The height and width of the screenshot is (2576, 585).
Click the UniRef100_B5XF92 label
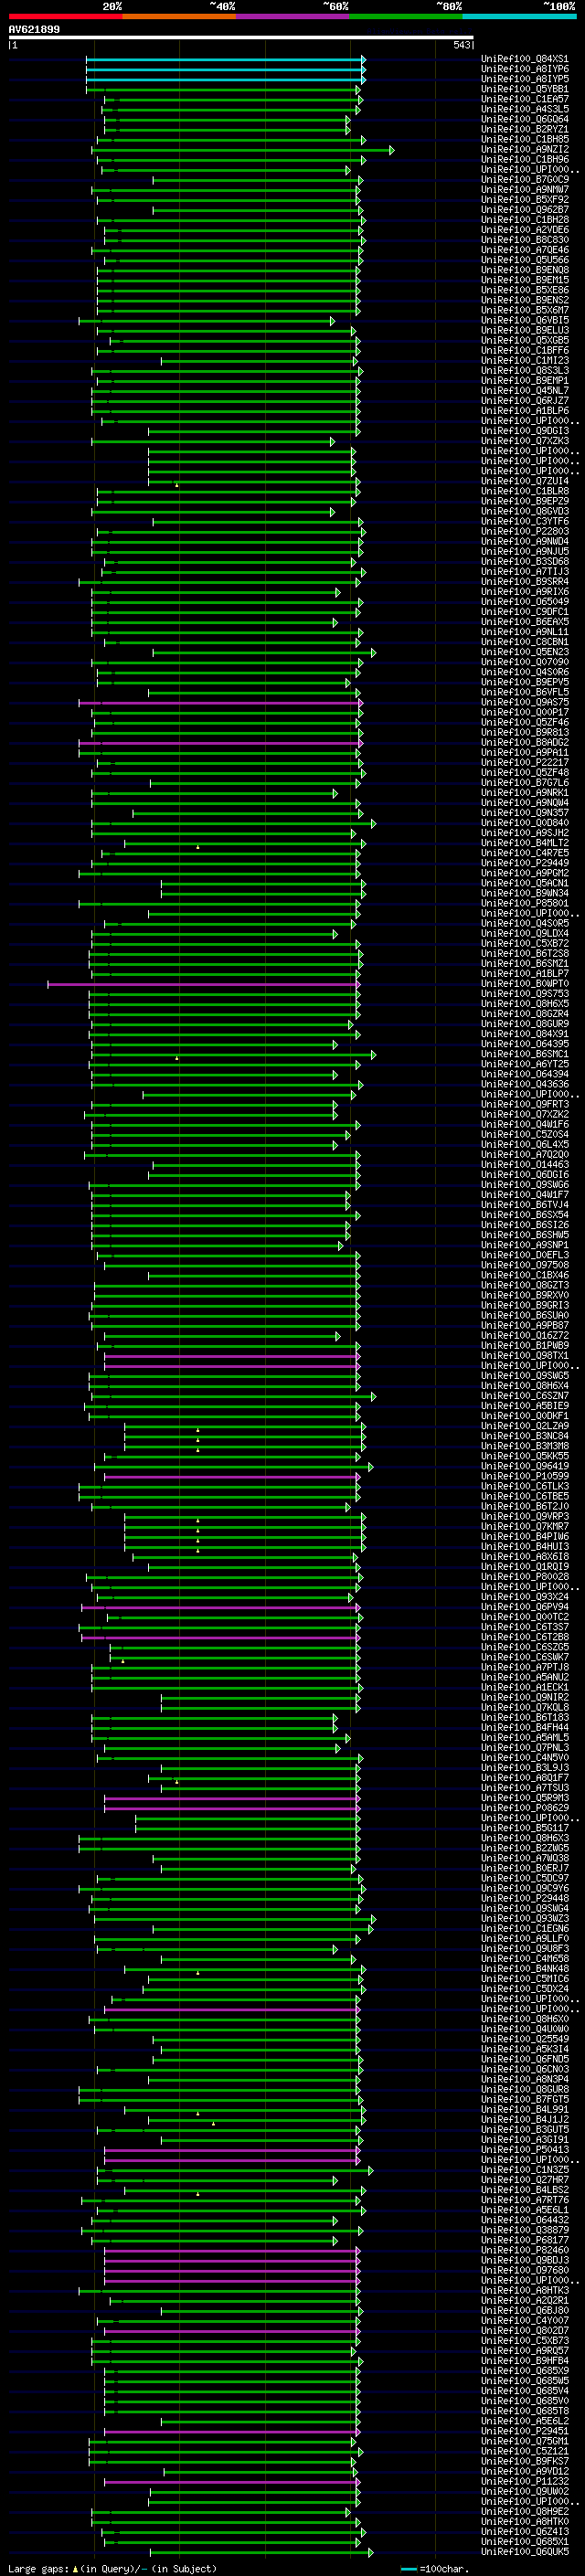point(525,199)
